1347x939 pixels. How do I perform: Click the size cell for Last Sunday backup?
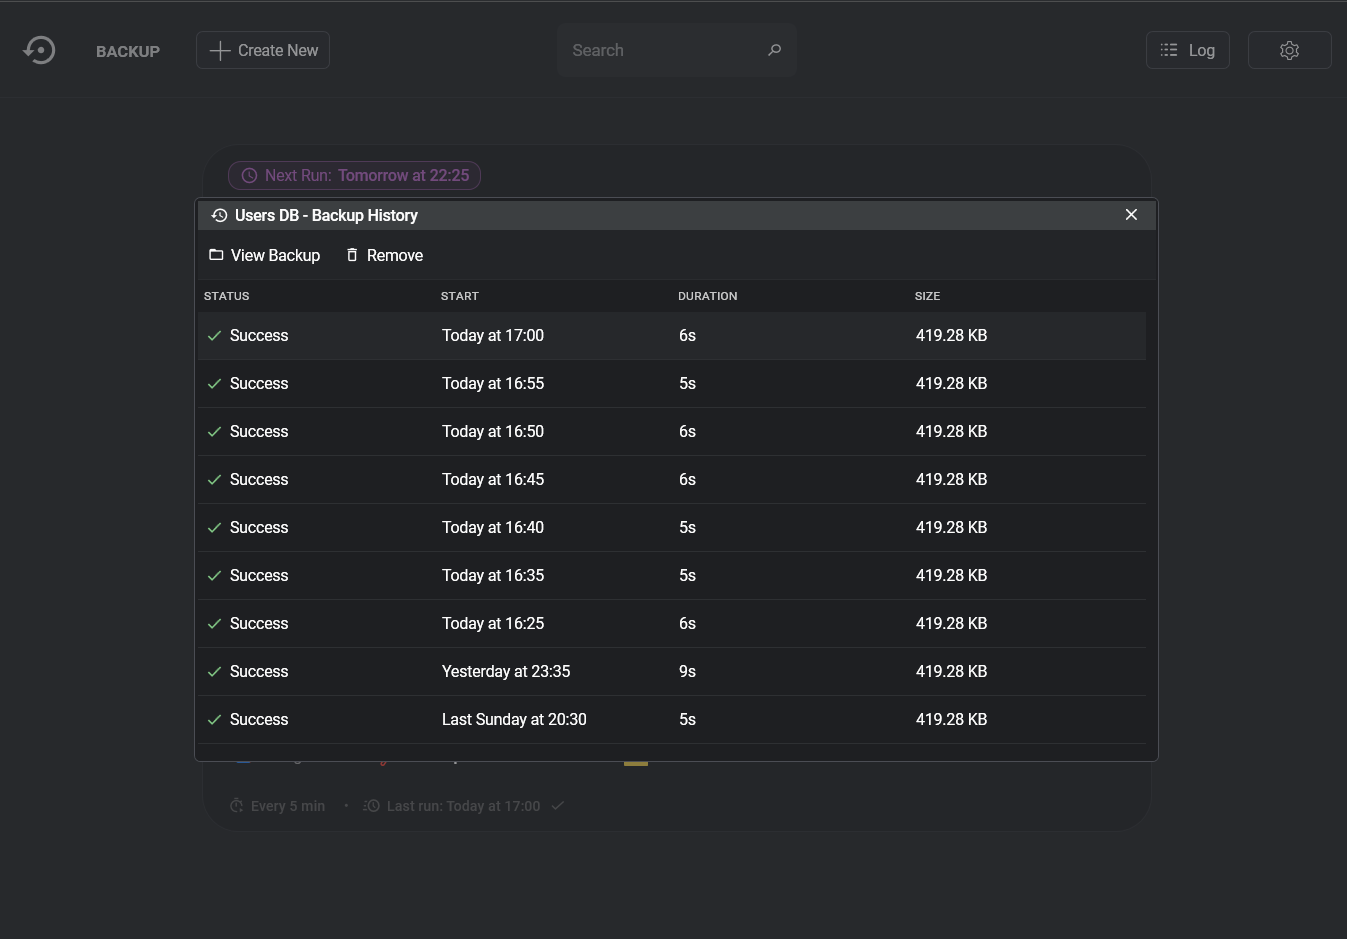[951, 720]
